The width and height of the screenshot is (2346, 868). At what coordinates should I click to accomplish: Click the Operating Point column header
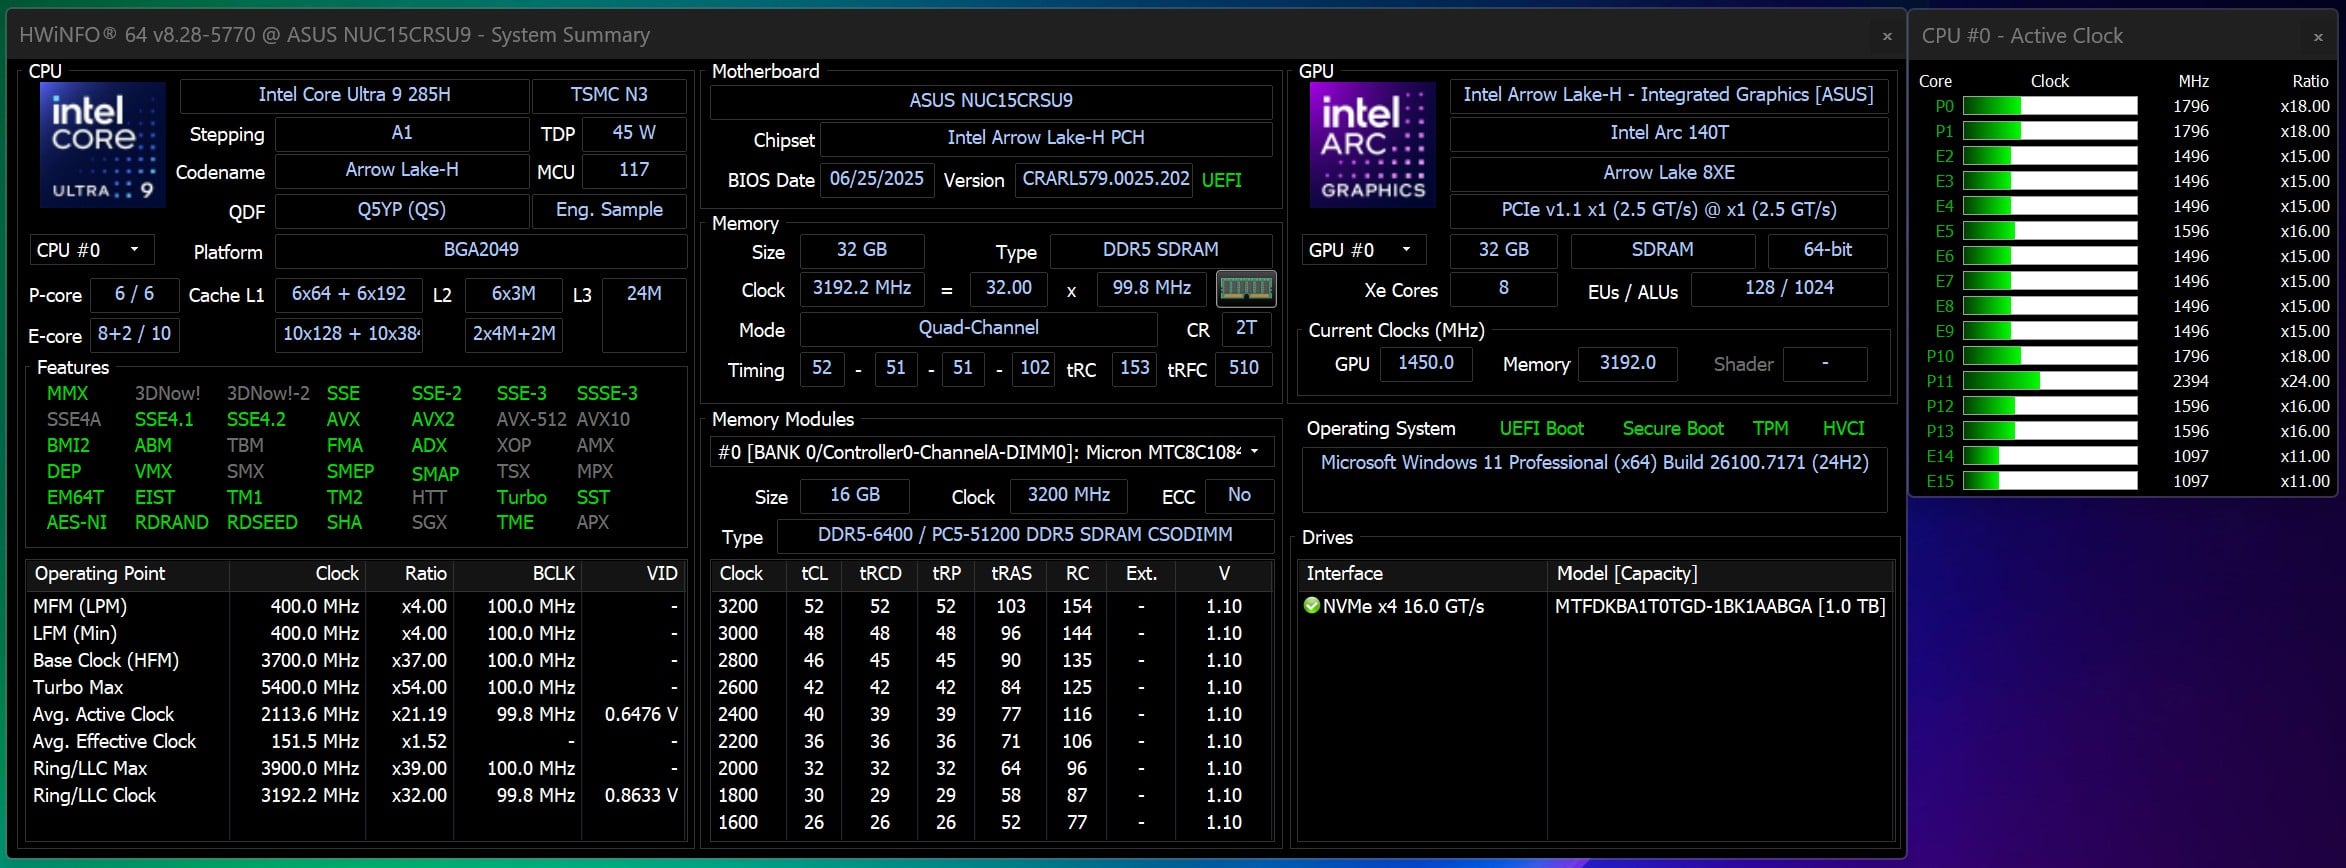tap(100, 573)
